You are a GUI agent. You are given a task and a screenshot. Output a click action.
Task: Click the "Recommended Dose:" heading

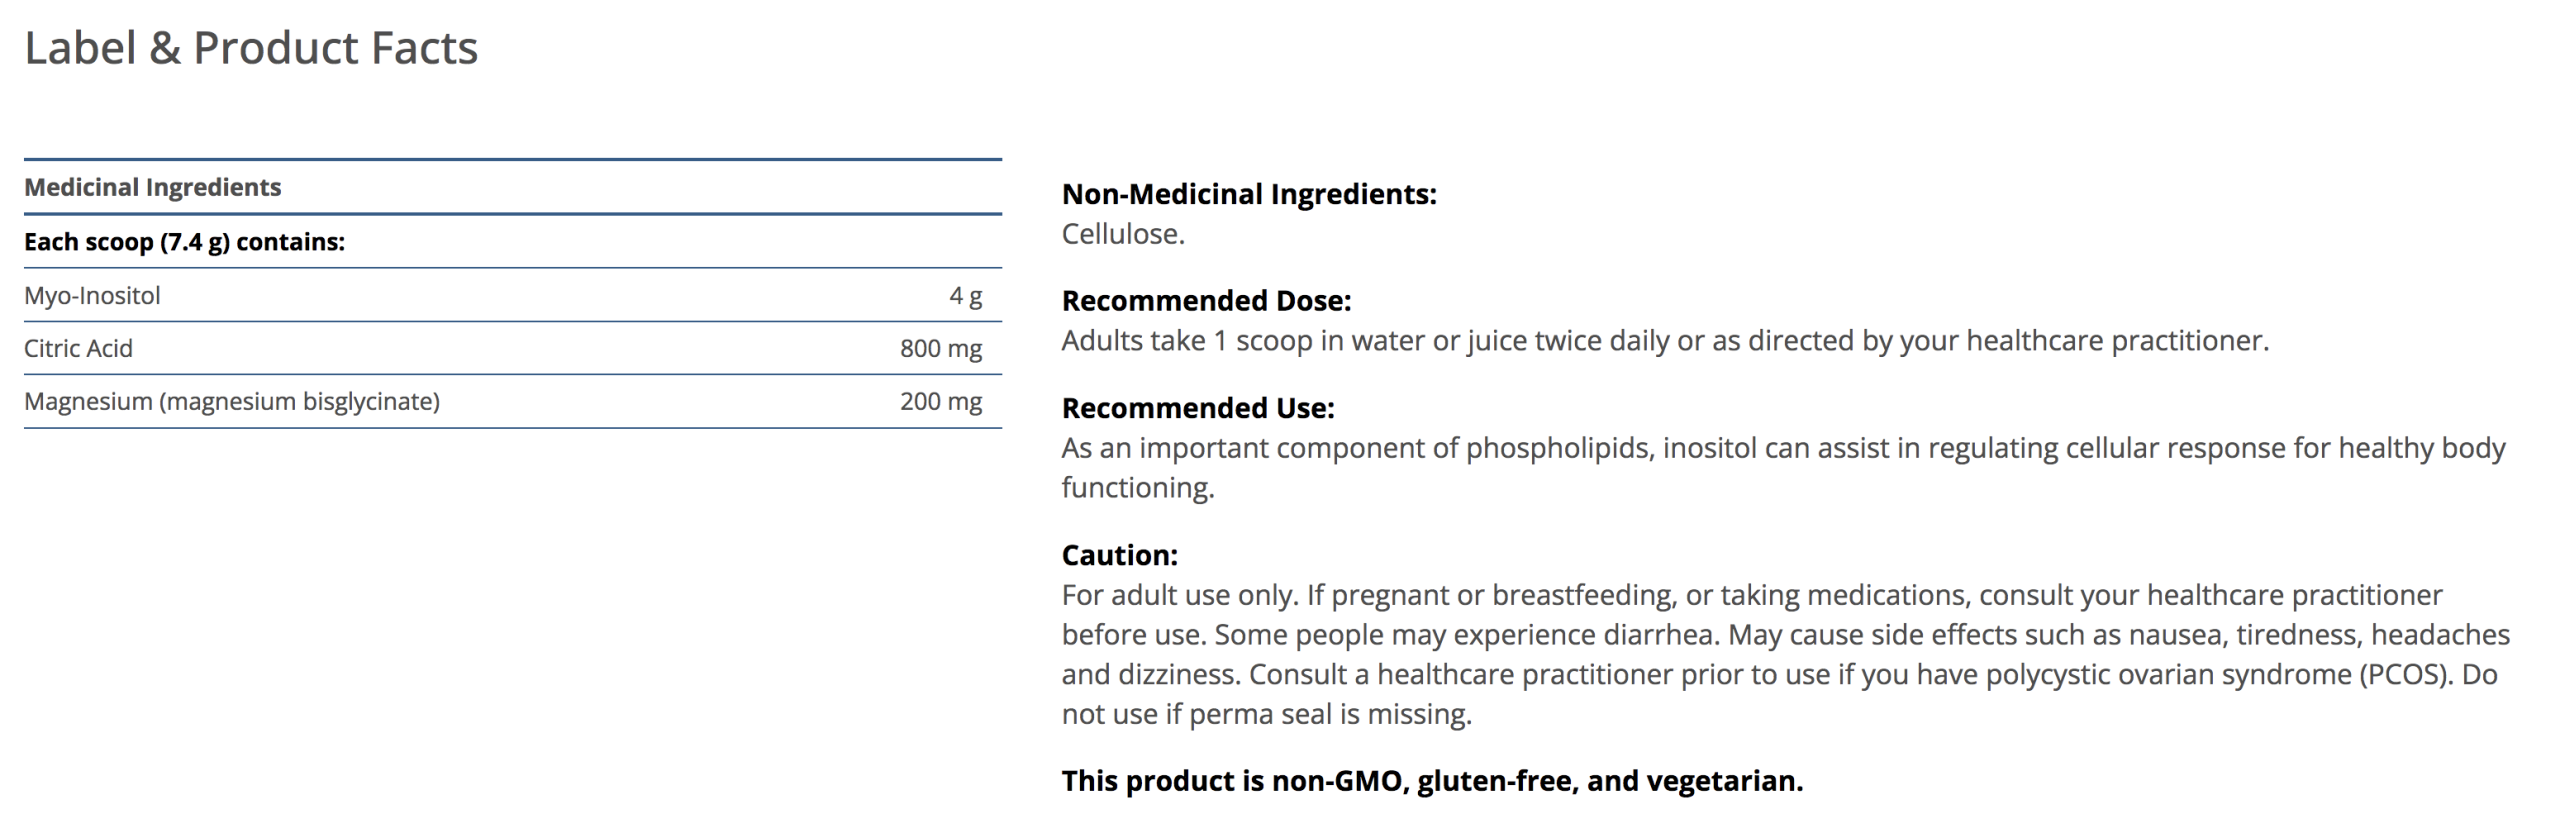1206,301
